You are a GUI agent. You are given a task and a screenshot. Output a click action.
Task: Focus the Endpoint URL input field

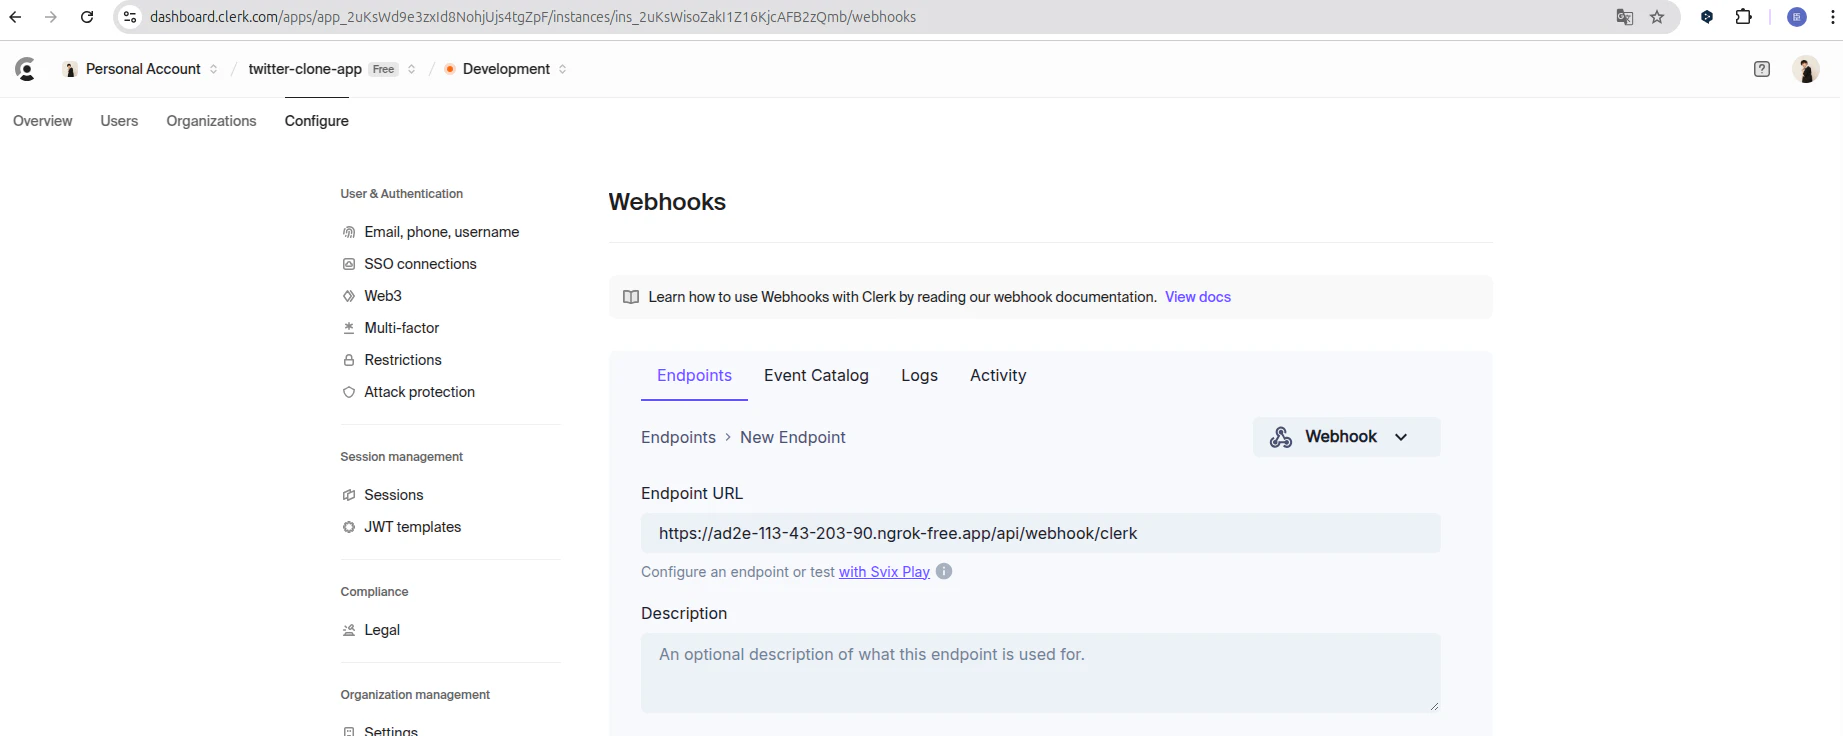point(1041,533)
